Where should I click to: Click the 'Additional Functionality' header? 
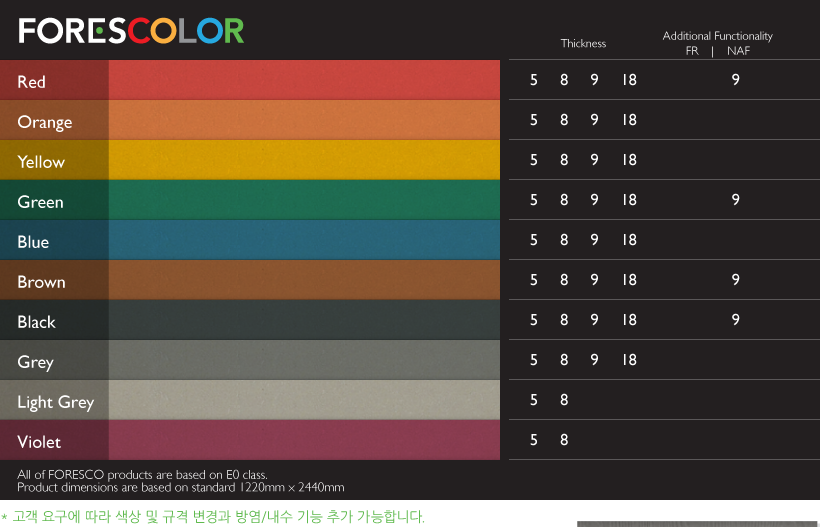tap(717, 36)
